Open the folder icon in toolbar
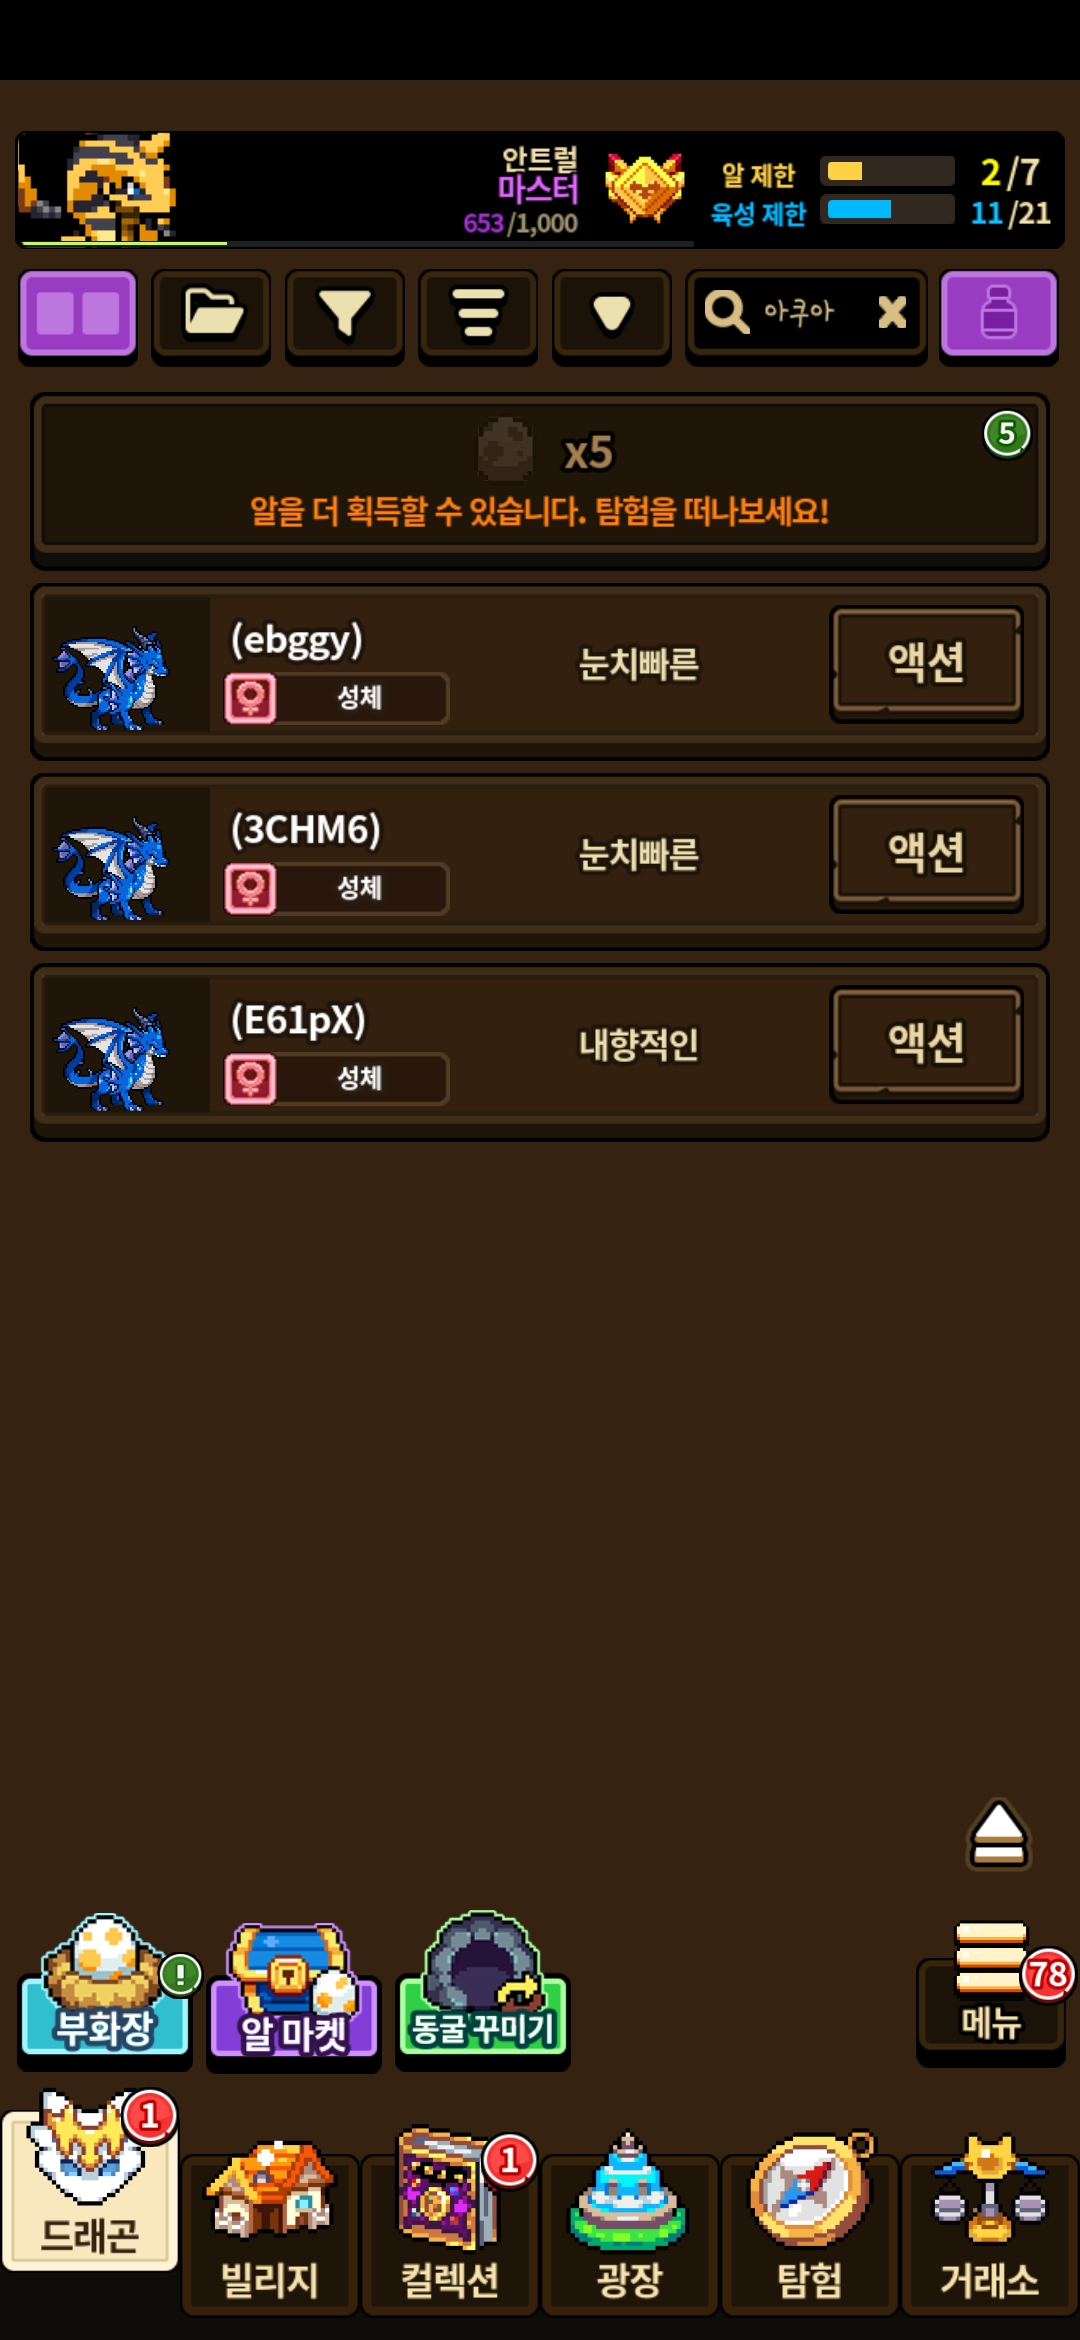1080x2340 pixels. (x=211, y=314)
